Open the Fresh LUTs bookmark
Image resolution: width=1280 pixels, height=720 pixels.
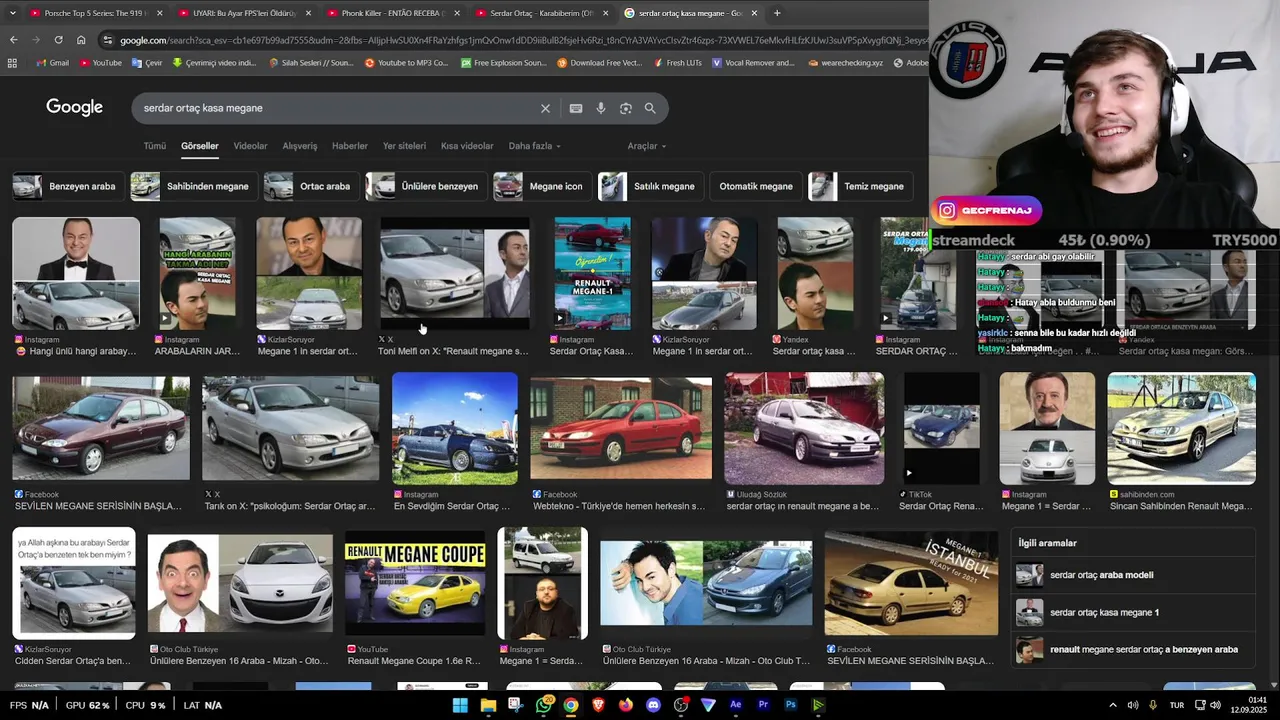pyautogui.click(x=677, y=63)
